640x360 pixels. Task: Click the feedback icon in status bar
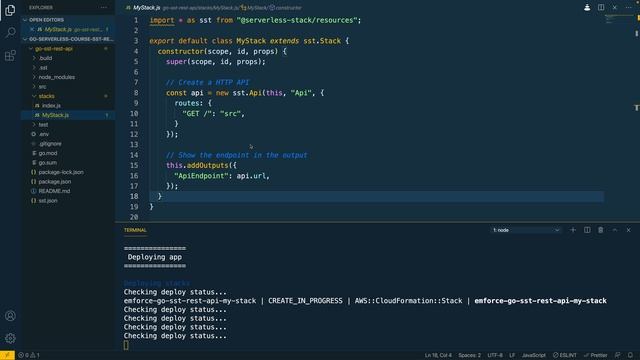tap(618, 355)
